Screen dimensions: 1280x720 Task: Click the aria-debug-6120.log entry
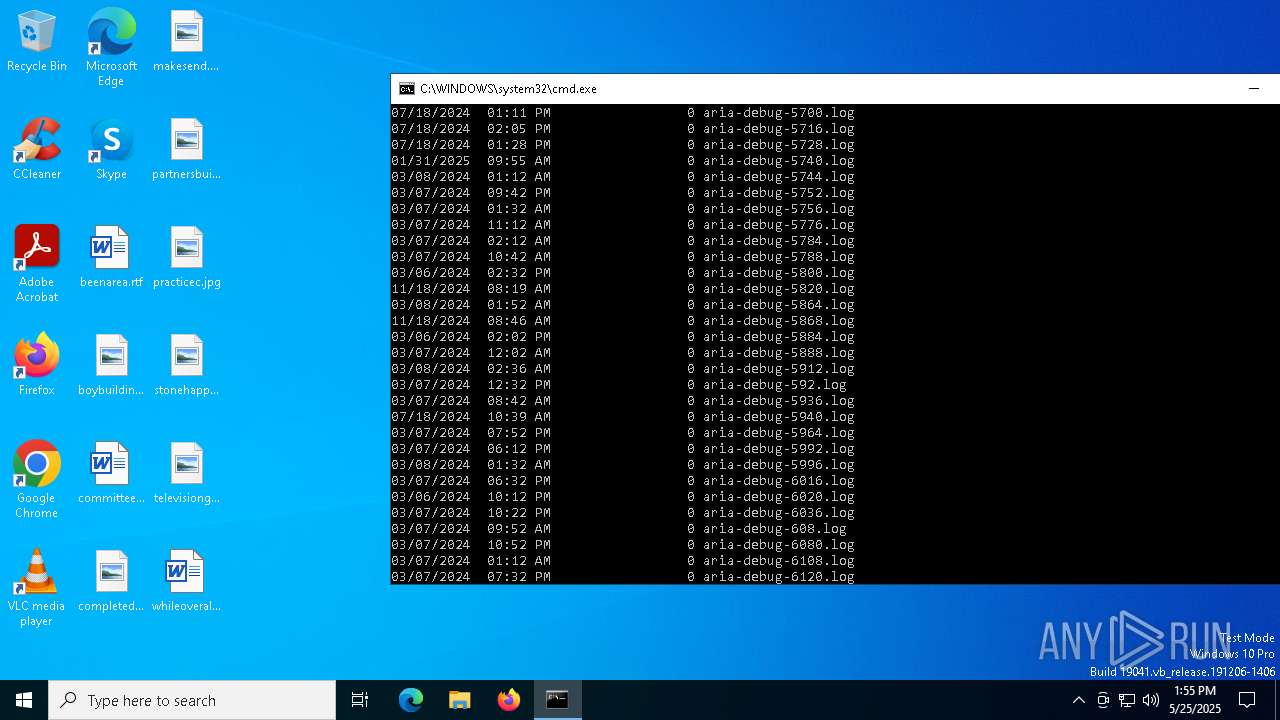coord(778,577)
